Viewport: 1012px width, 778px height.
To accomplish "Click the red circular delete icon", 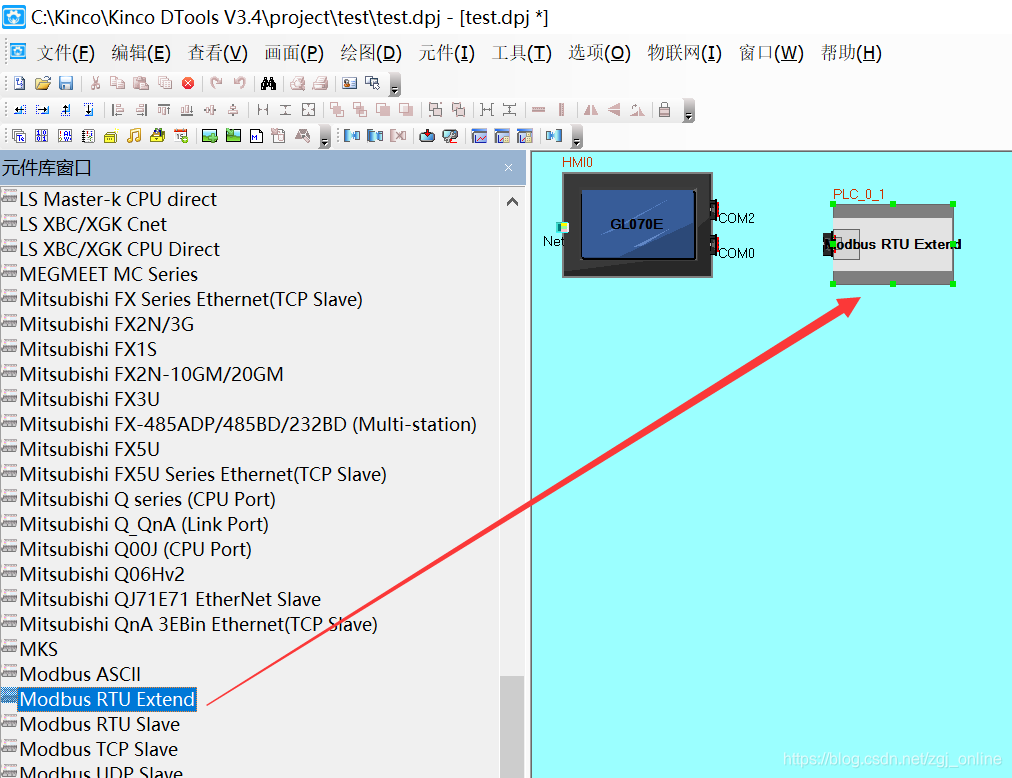I will tap(188, 83).
